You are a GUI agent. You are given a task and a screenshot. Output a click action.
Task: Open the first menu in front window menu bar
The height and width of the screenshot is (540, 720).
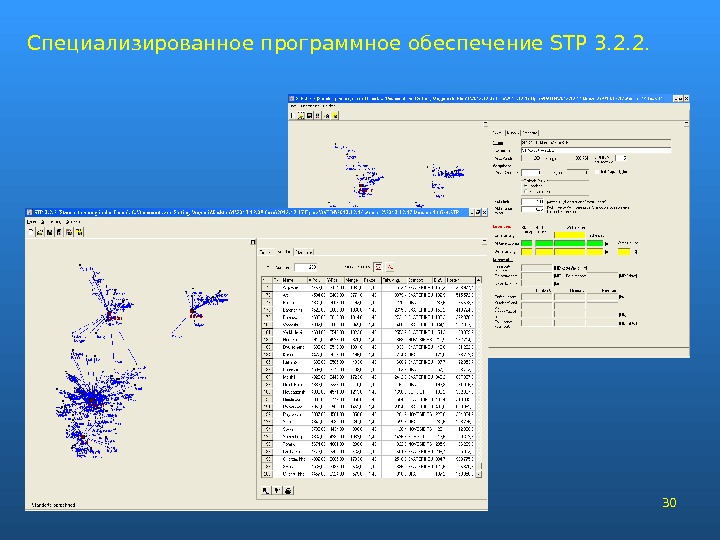pyautogui.click(x=32, y=222)
